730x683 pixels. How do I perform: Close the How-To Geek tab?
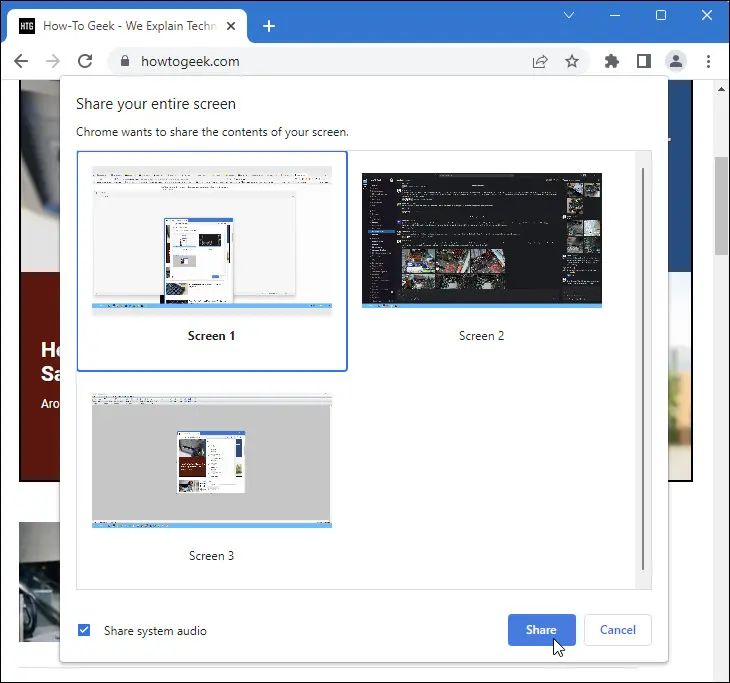(231, 26)
